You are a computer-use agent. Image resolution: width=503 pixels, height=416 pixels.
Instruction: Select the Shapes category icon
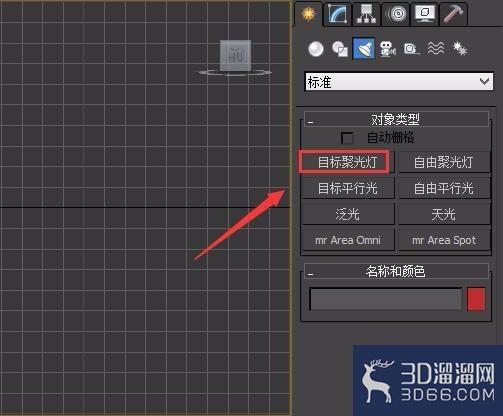click(x=340, y=49)
